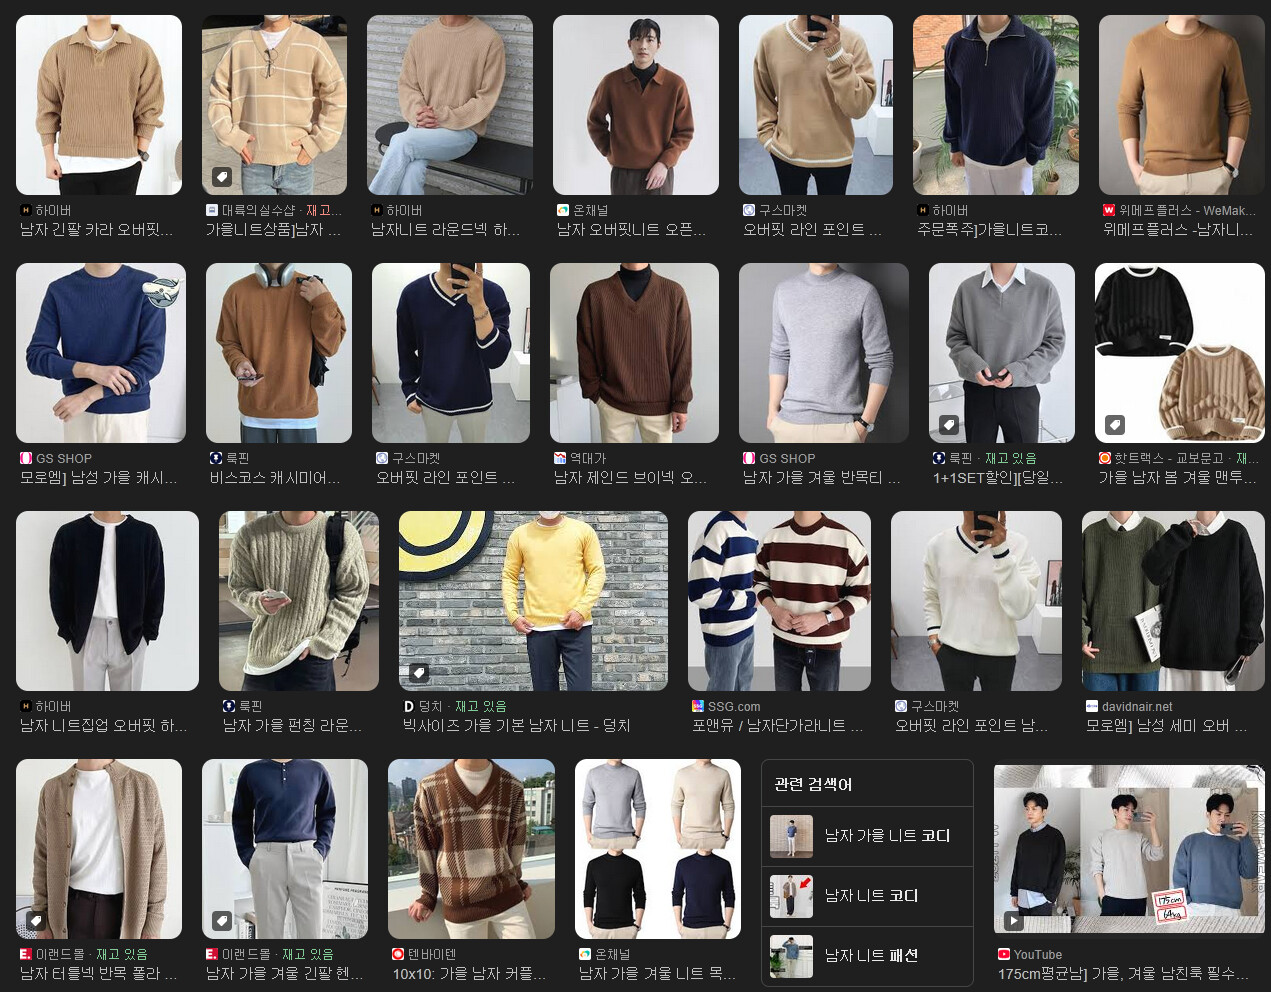Click the GS SHOP favicon above 모로엠] 남성 가을 캐시
The image size is (1271, 992).
pos(26,458)
